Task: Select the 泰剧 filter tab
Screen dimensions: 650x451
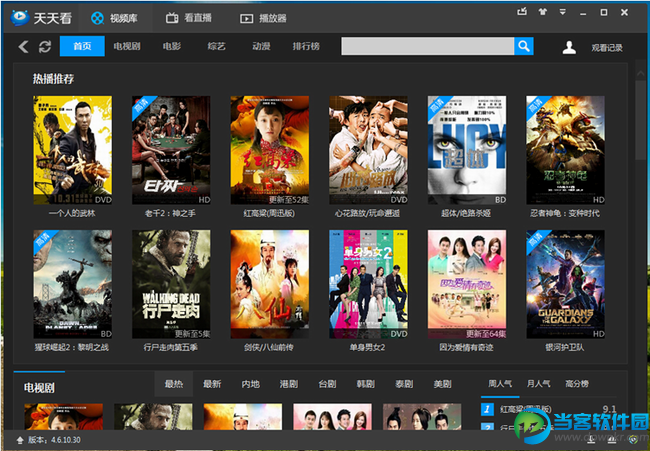Action: 404,384
